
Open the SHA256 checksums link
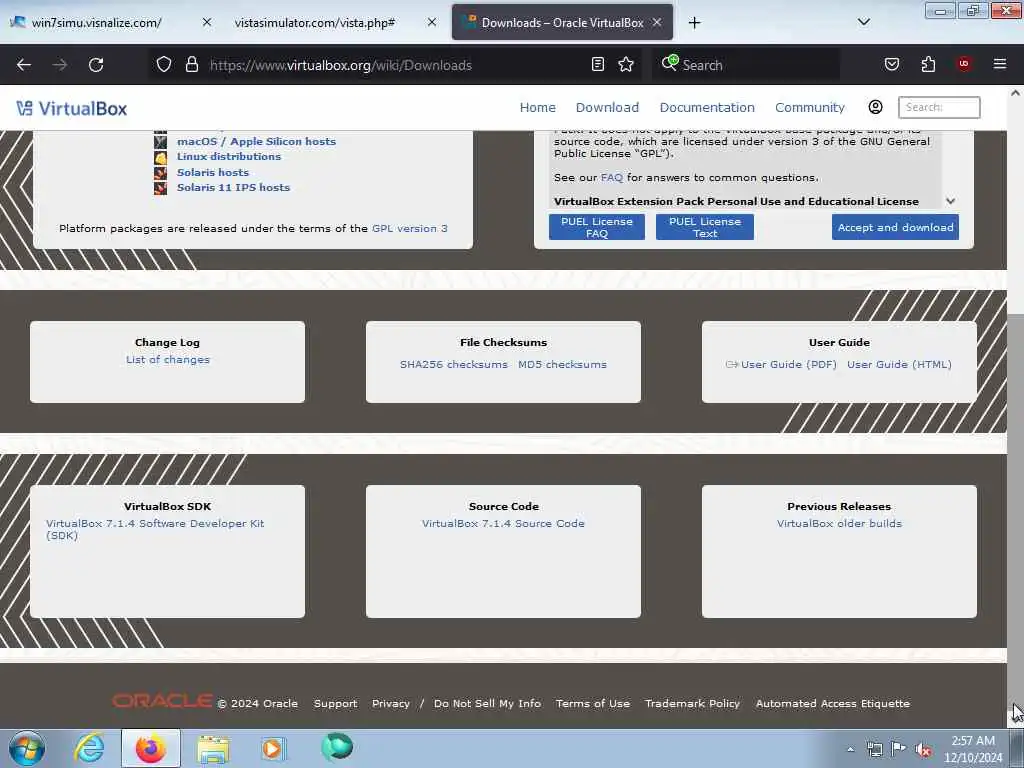point(453,364)
